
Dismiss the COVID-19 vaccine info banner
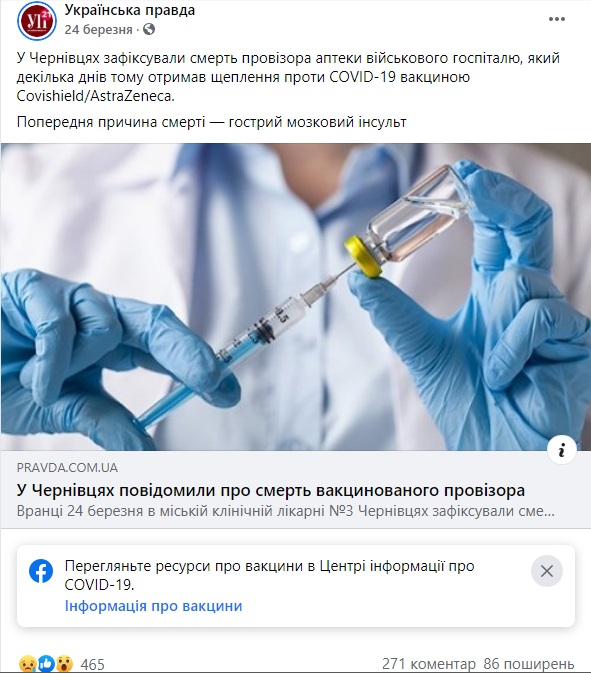546,571
